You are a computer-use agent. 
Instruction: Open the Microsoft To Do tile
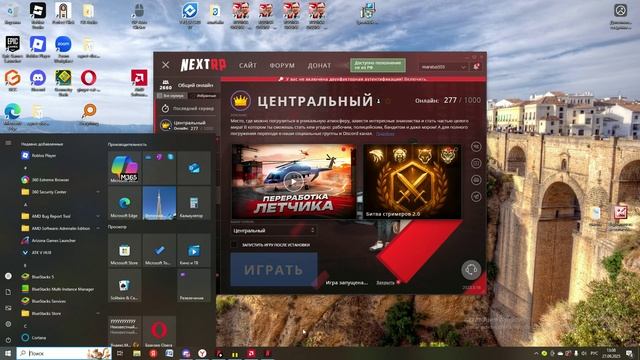pos(159,251)
